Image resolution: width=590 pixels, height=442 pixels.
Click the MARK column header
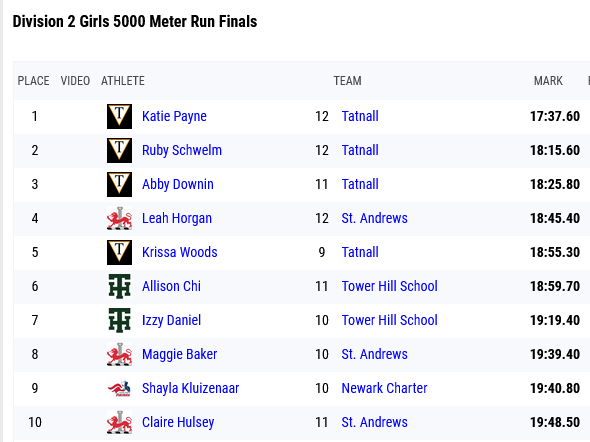[548, 81]
